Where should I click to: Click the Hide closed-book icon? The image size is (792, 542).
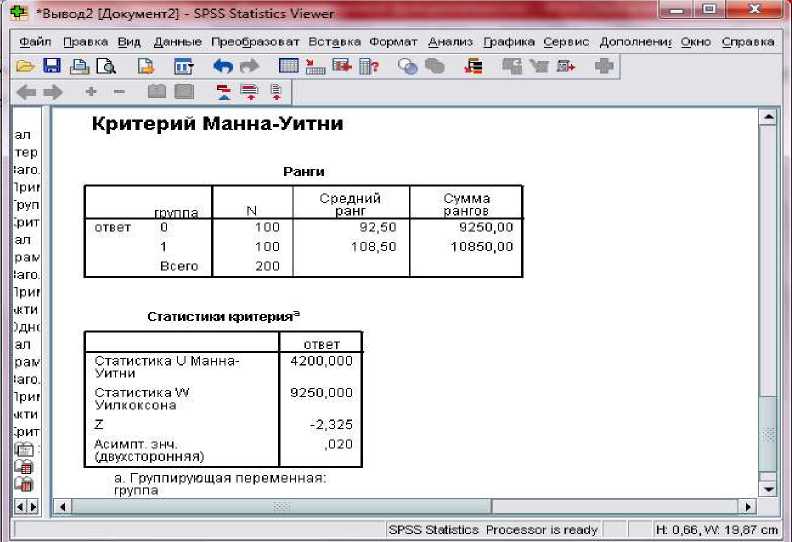(x=184, y=91)
